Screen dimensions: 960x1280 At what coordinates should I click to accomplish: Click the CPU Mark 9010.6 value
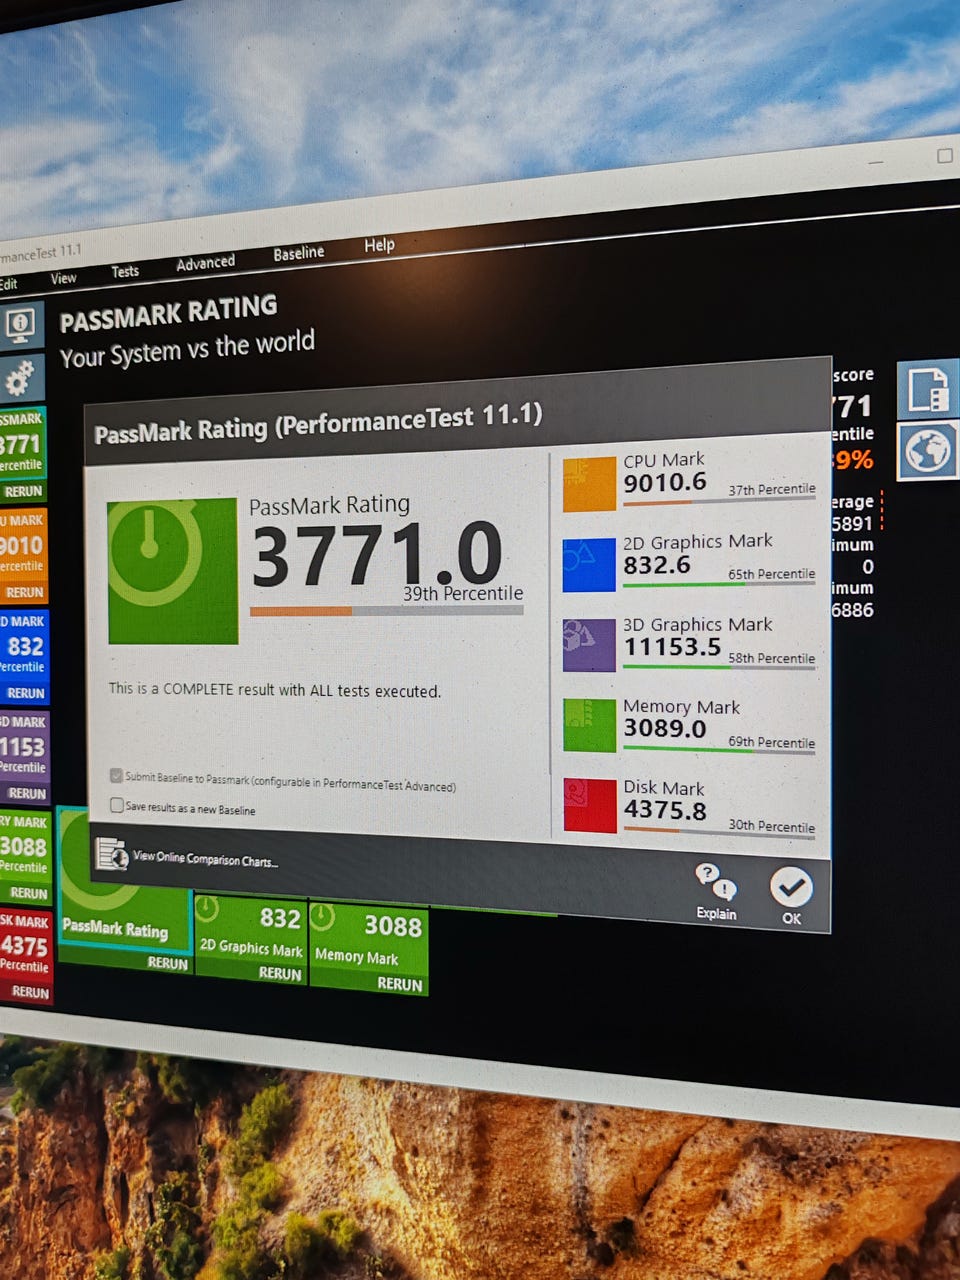665,482
